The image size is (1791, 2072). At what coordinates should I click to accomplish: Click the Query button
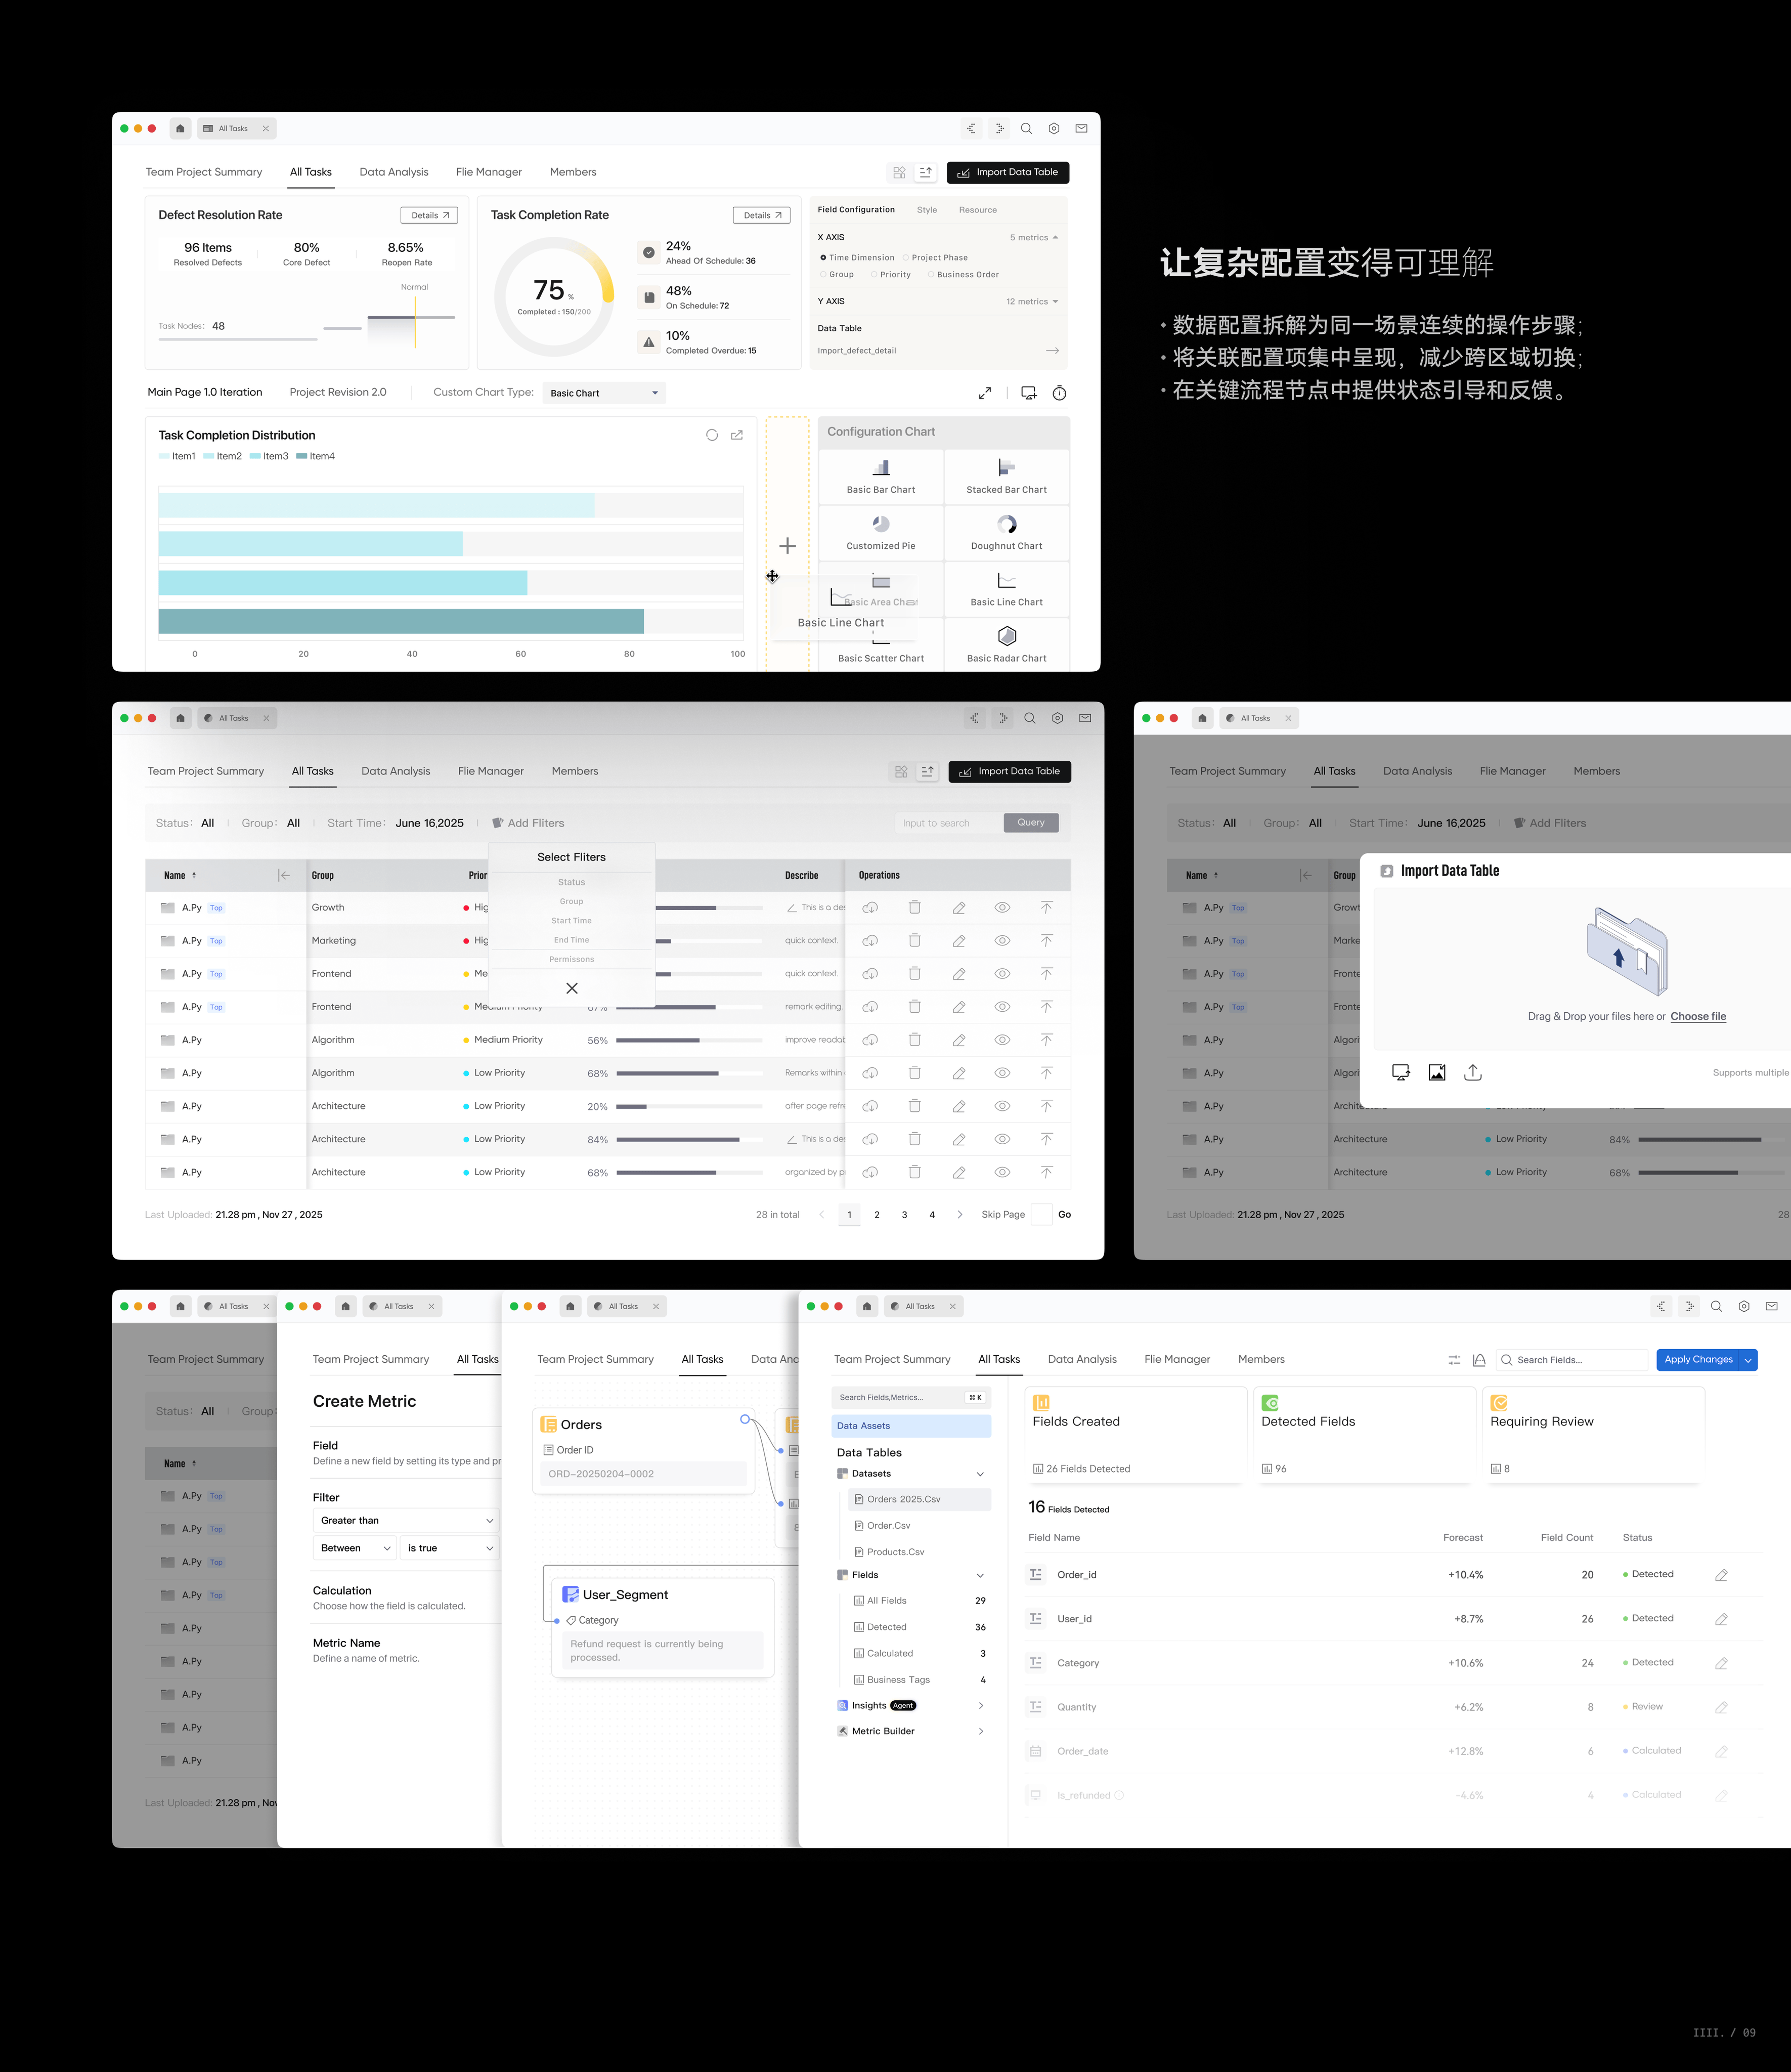click(1031, 823)
